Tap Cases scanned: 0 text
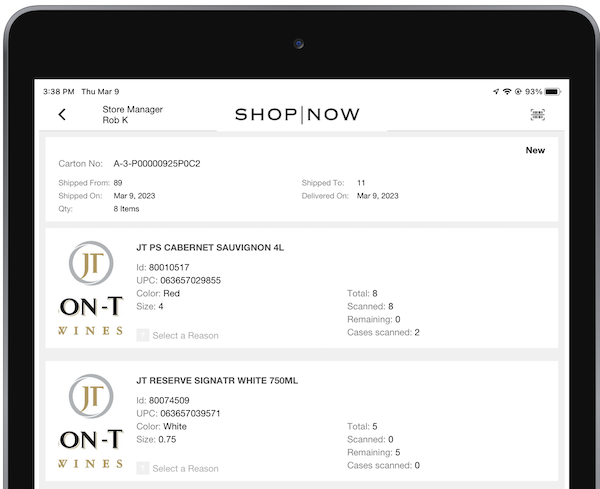The height and width of the screenshot is (489, 600). tap(383, 466)
